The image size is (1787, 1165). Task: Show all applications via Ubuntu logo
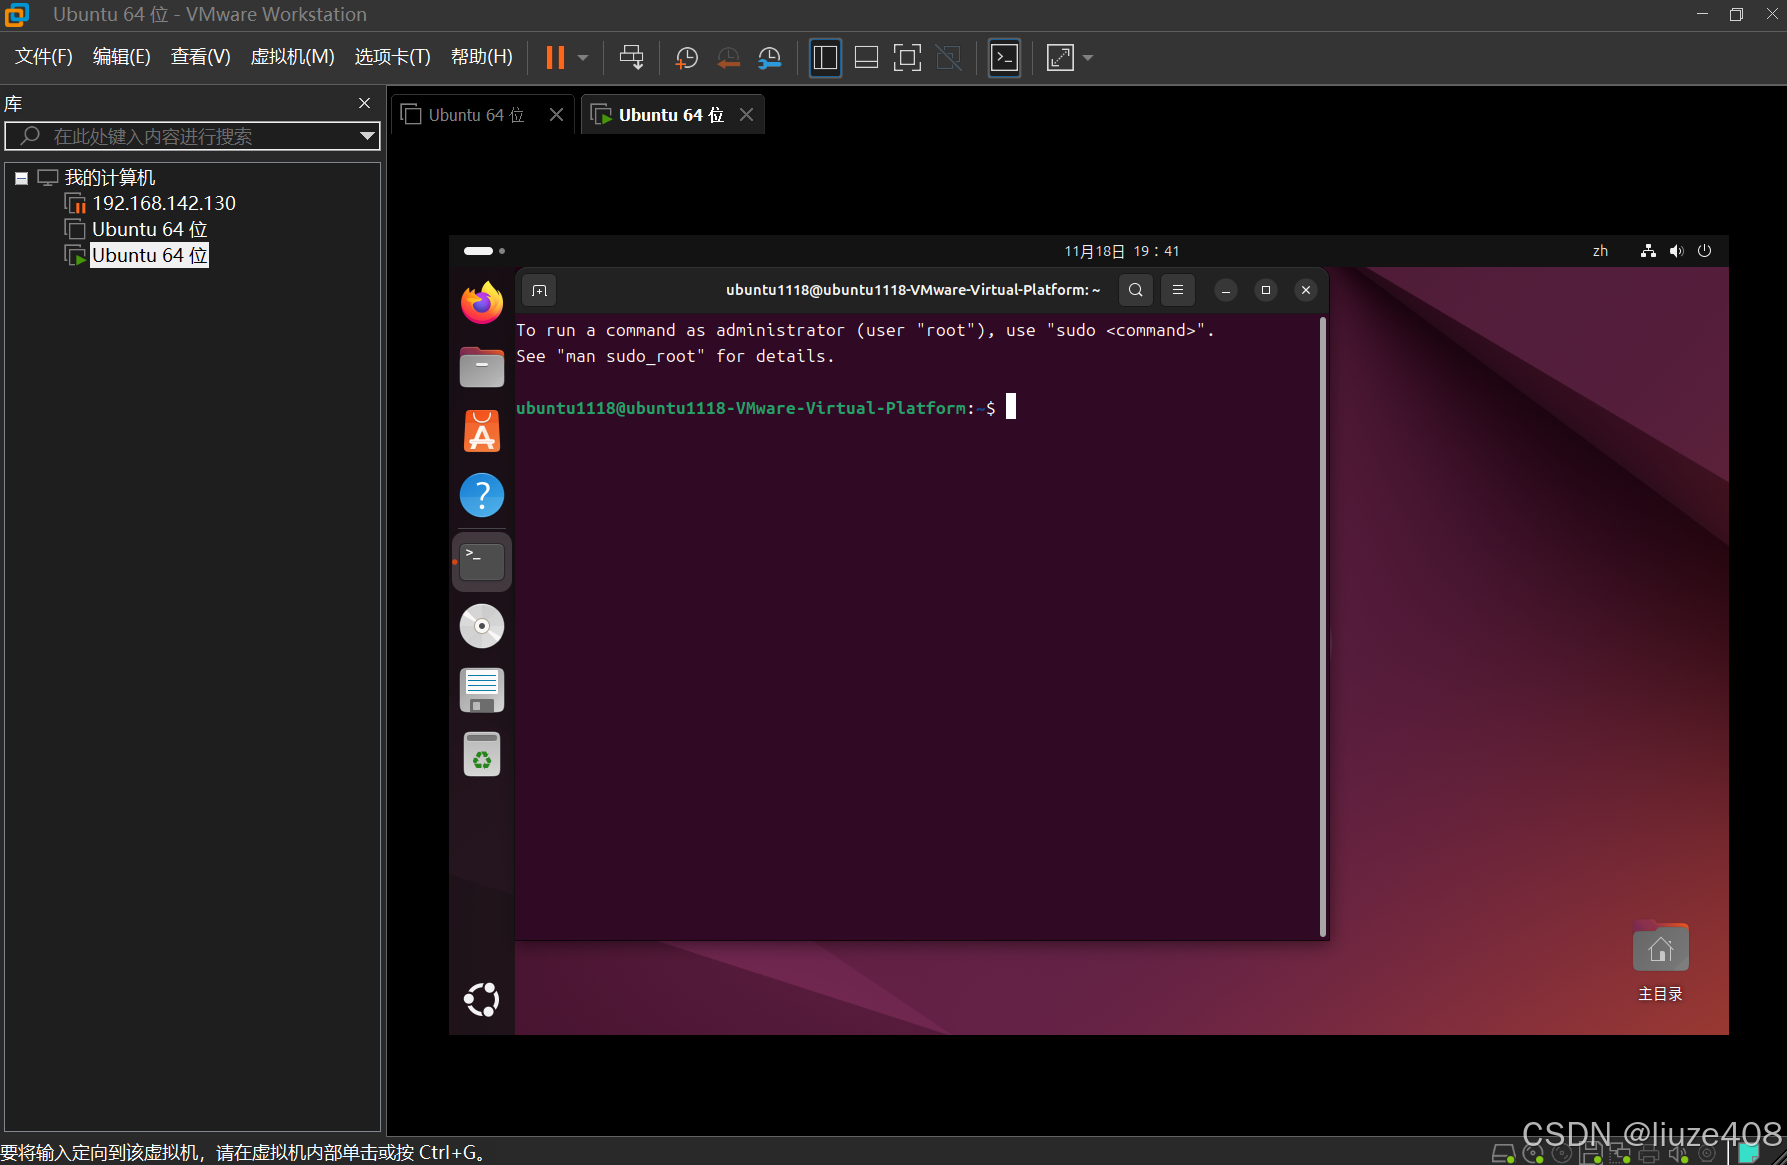[x=482, y=999]
